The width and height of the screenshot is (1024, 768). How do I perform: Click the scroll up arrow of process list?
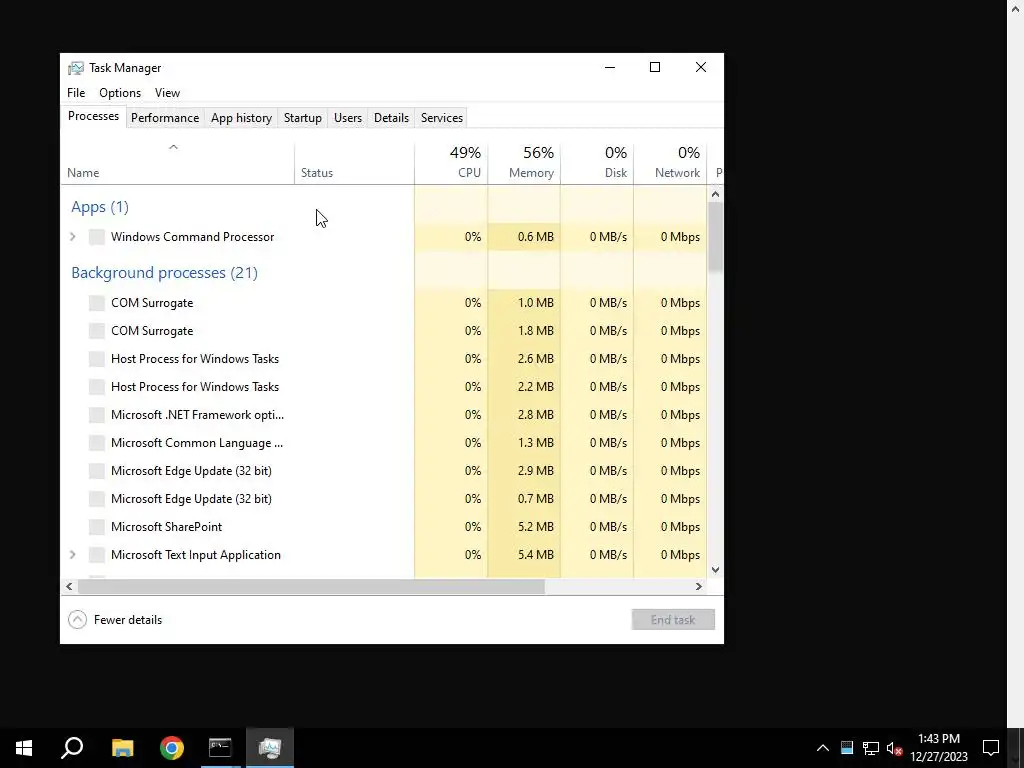pyautogui.click(x=715, y=194)
